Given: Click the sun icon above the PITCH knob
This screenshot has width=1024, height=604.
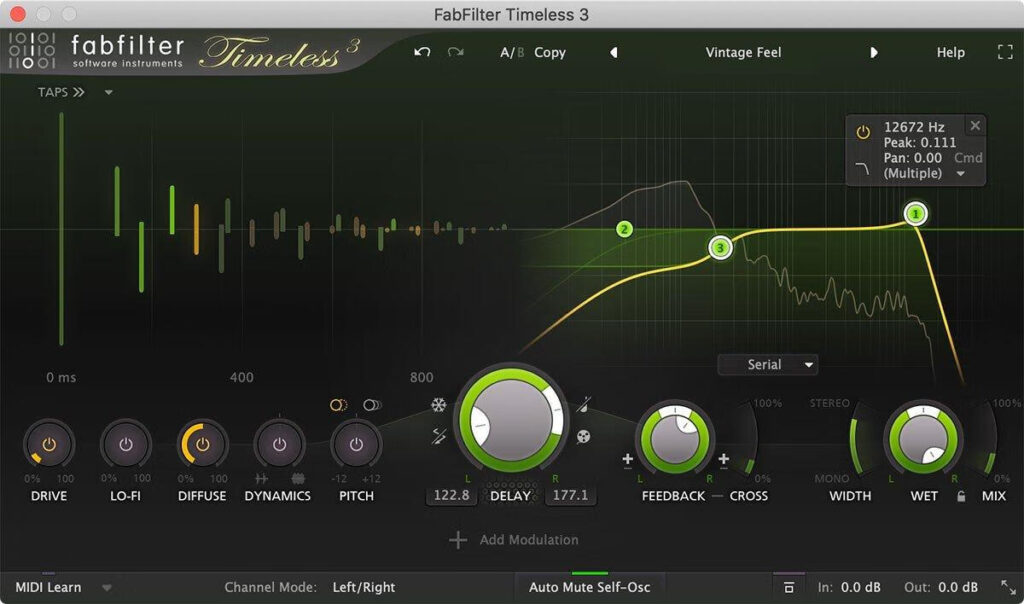Looking at the screenshot, I should tap(337, 403).
